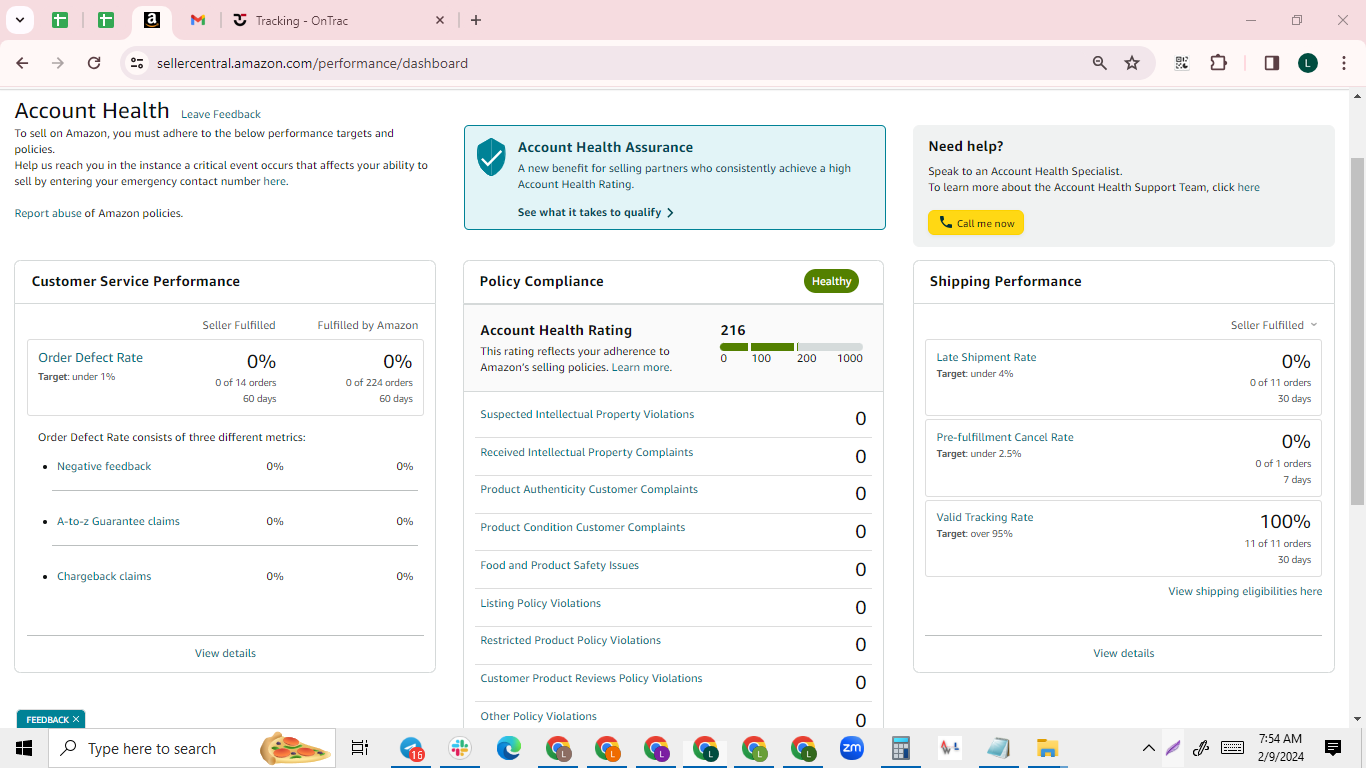
Task: Open Pre-fulfillment Cancel Rate link
Action: [x=1005, y=437]
